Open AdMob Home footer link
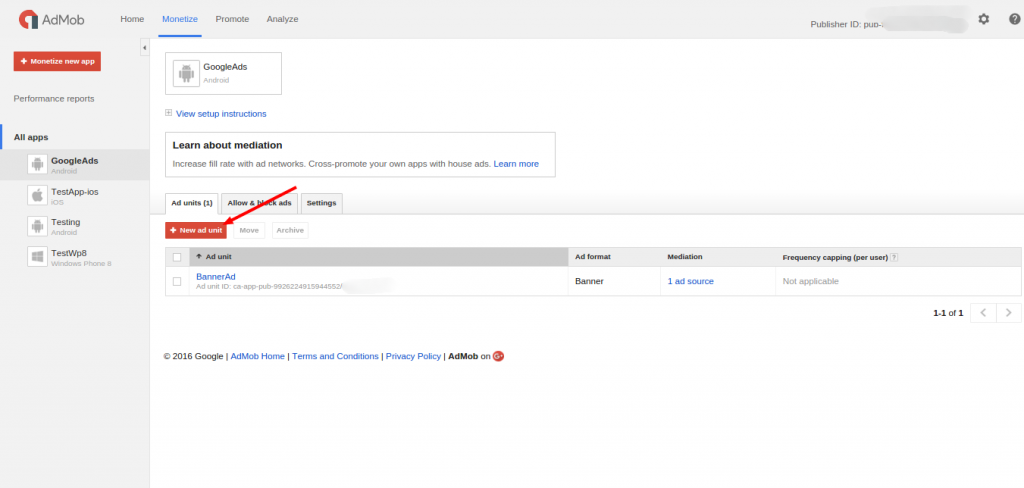This screenshot has width=1024, height=488. tap(257, 356)
